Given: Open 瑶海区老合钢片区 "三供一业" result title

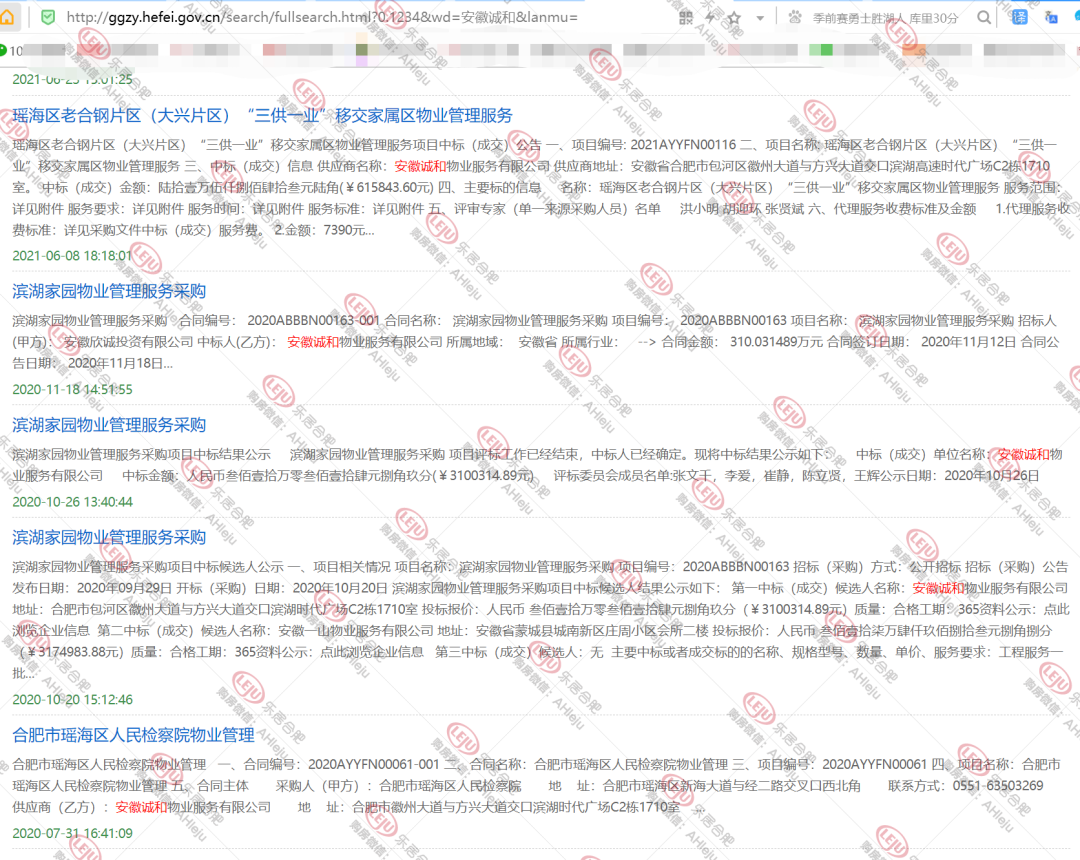Looking at the screenshot, I should (x=262, y=115).
